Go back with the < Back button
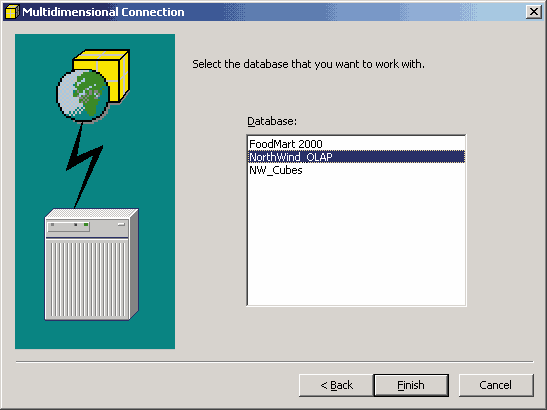This screenshot has height=410, width=547. click(x=336, y=385)
